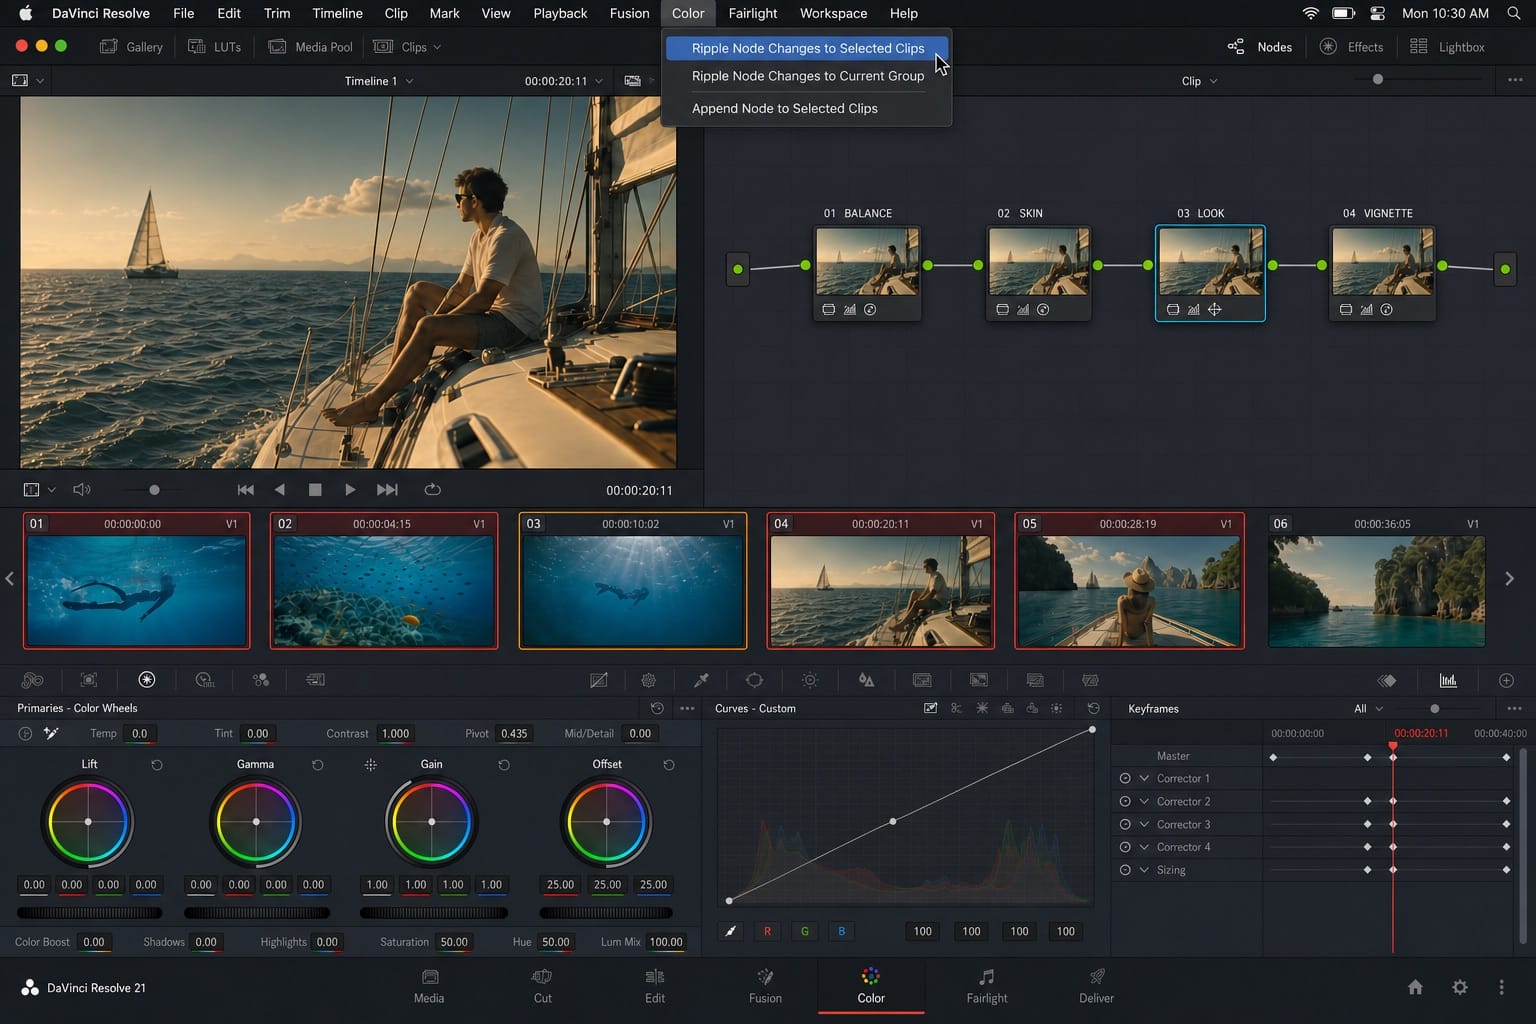Viewport: 1536px width, 1024px height.
Task: Expand the Corrector 2 keyframe track
Action: 1144,801
